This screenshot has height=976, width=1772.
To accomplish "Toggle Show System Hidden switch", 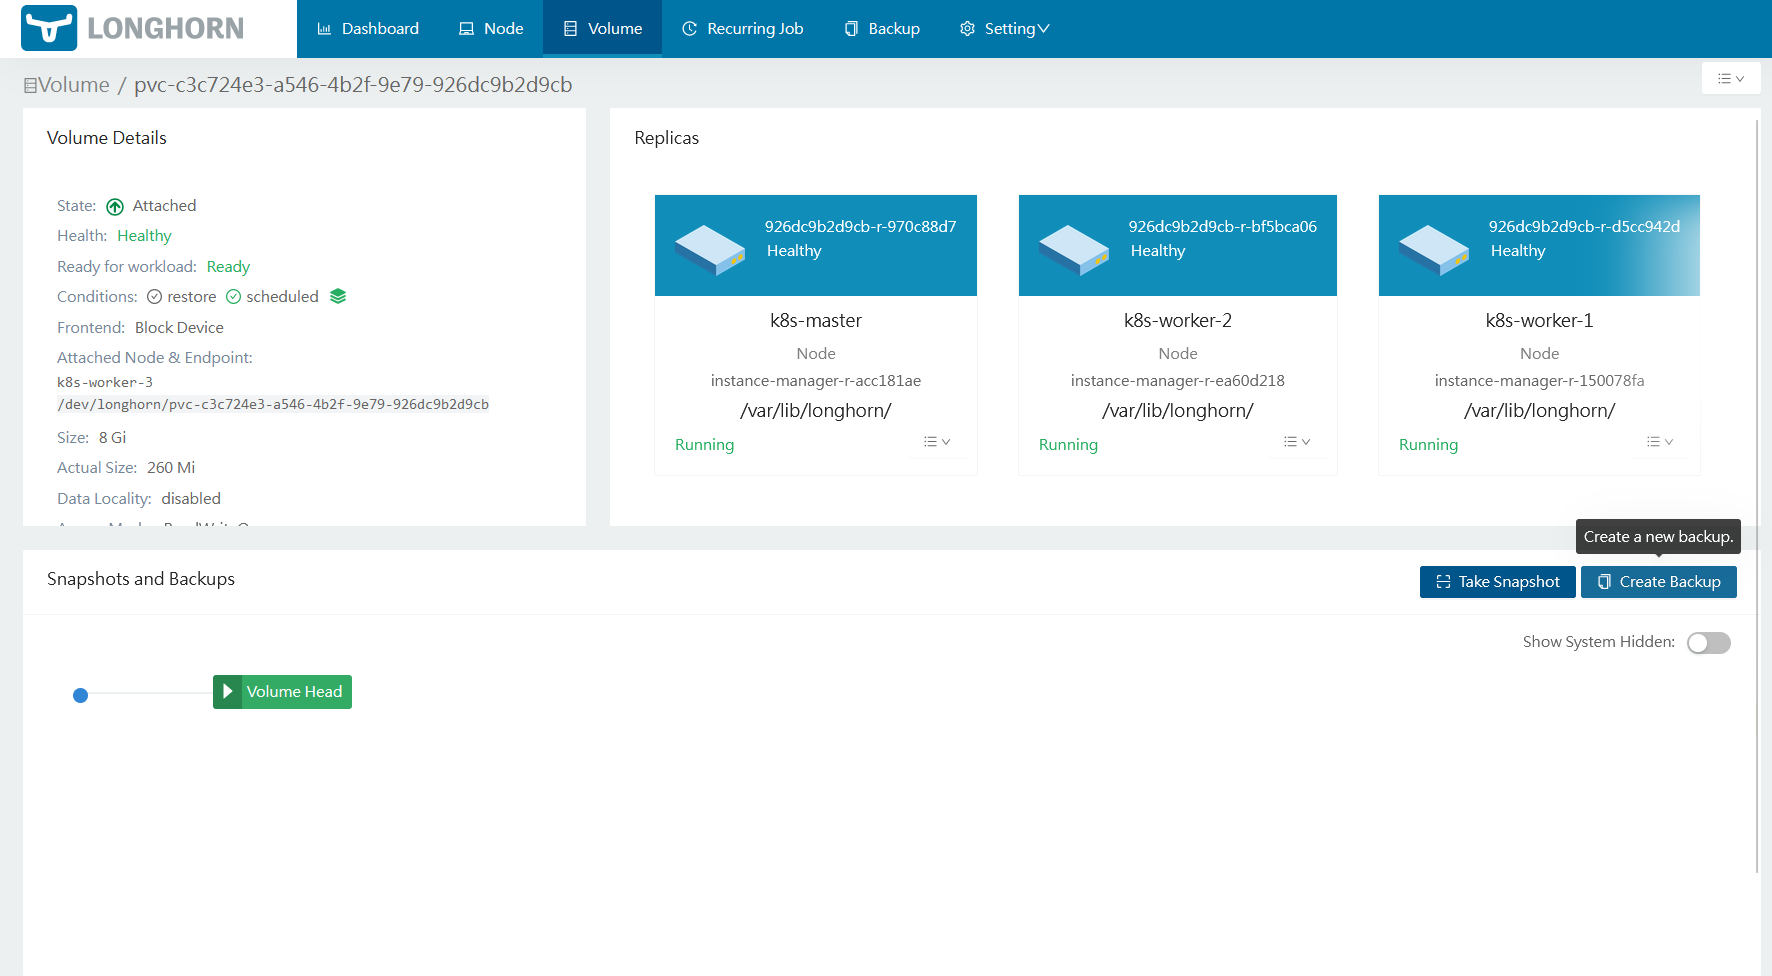I will (x=1709, y=643).
